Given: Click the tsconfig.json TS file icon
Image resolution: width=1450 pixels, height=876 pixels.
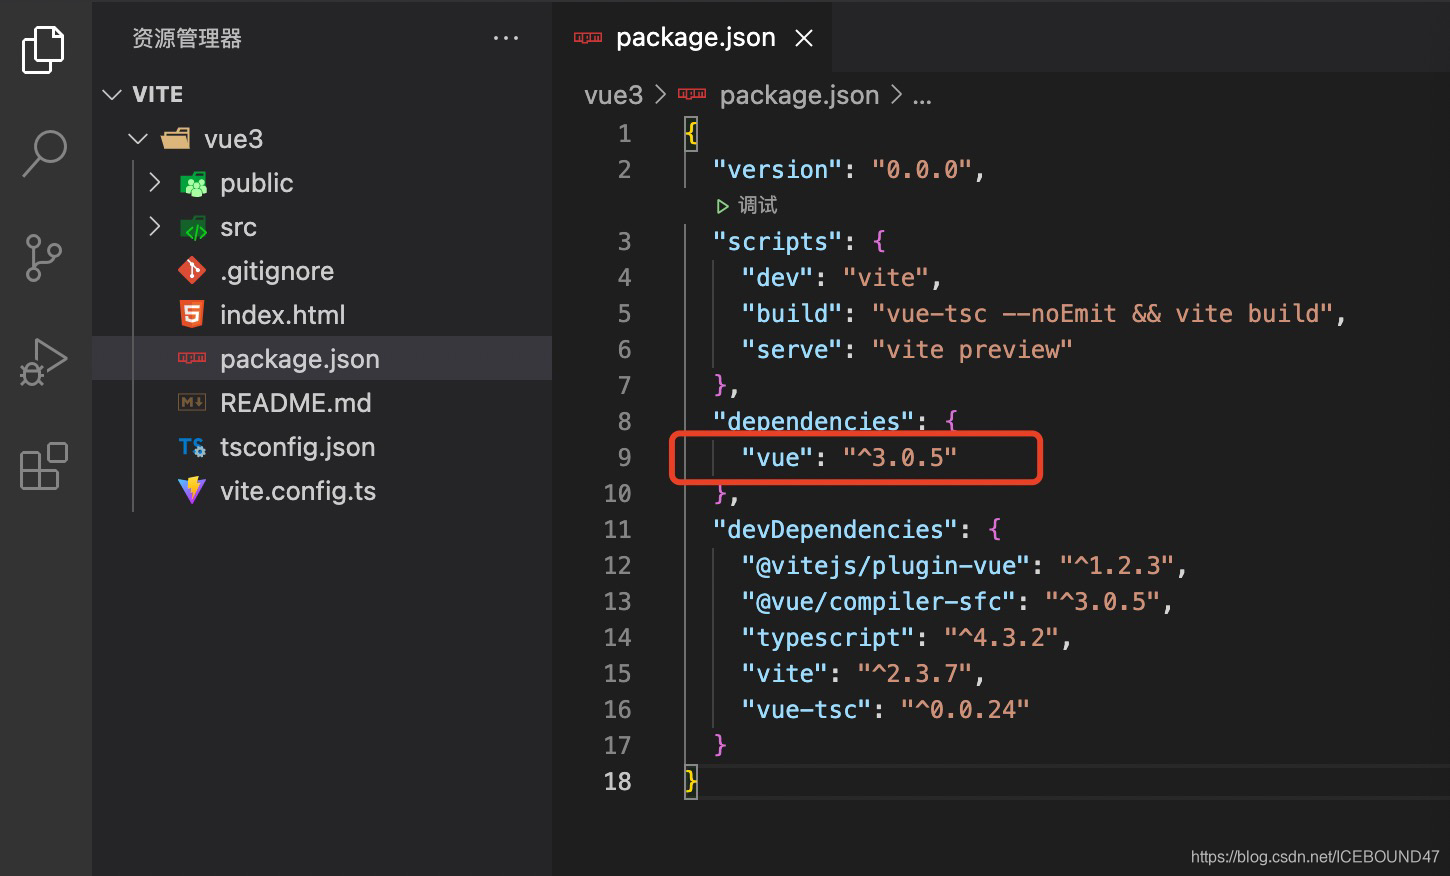Looking at the screenshot, I should [x=192, y=446].
